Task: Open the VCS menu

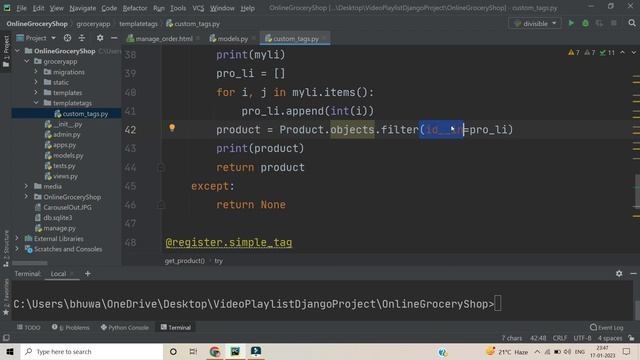Action: [198, 8]
